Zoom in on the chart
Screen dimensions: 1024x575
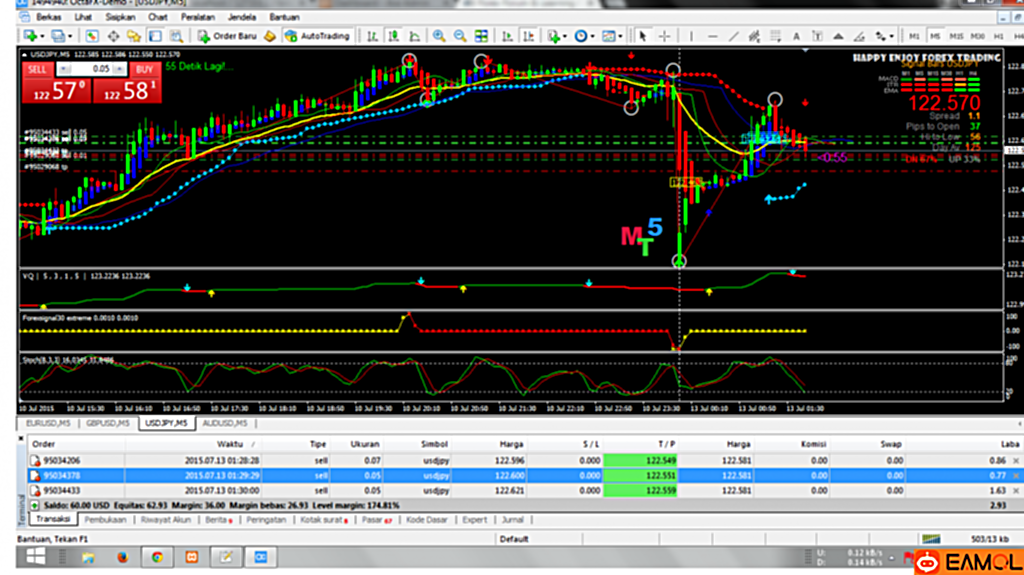tap(439, 36)
